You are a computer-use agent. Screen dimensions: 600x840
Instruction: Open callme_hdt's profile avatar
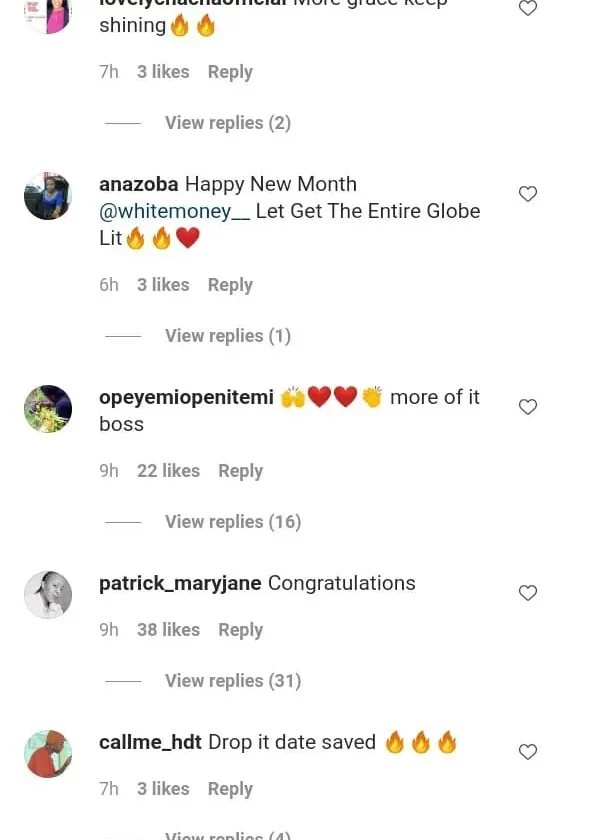[48, 754]
